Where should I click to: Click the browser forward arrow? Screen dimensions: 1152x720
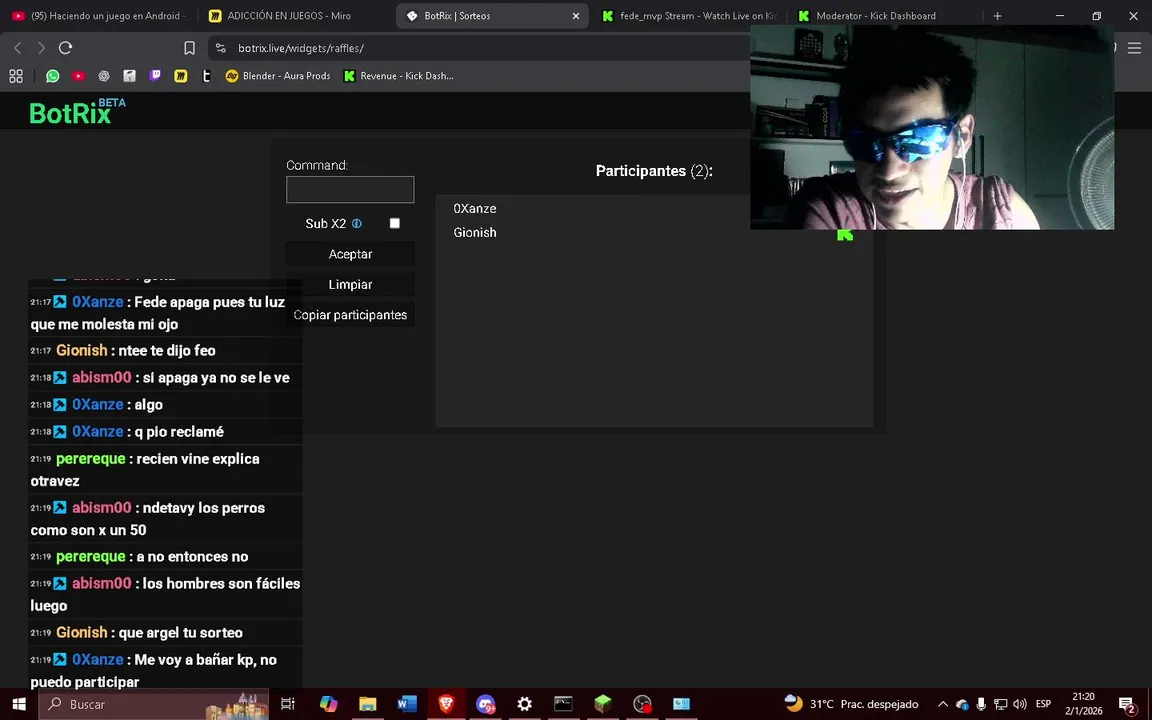(x=41, y=48)
